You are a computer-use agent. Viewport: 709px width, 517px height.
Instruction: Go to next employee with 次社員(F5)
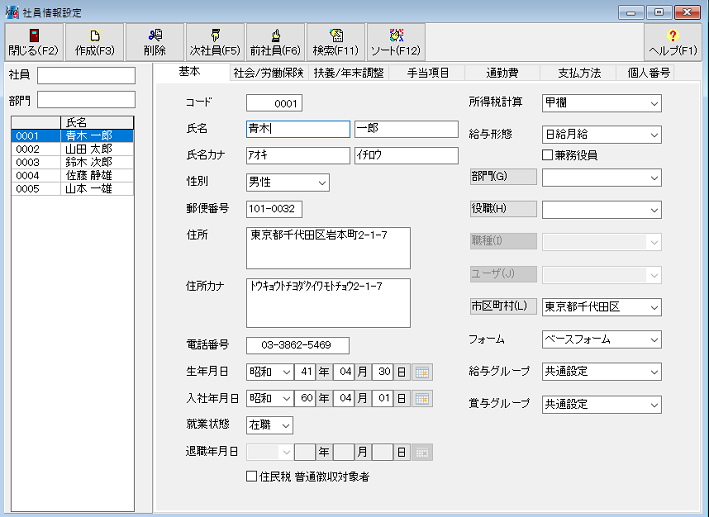215,42
